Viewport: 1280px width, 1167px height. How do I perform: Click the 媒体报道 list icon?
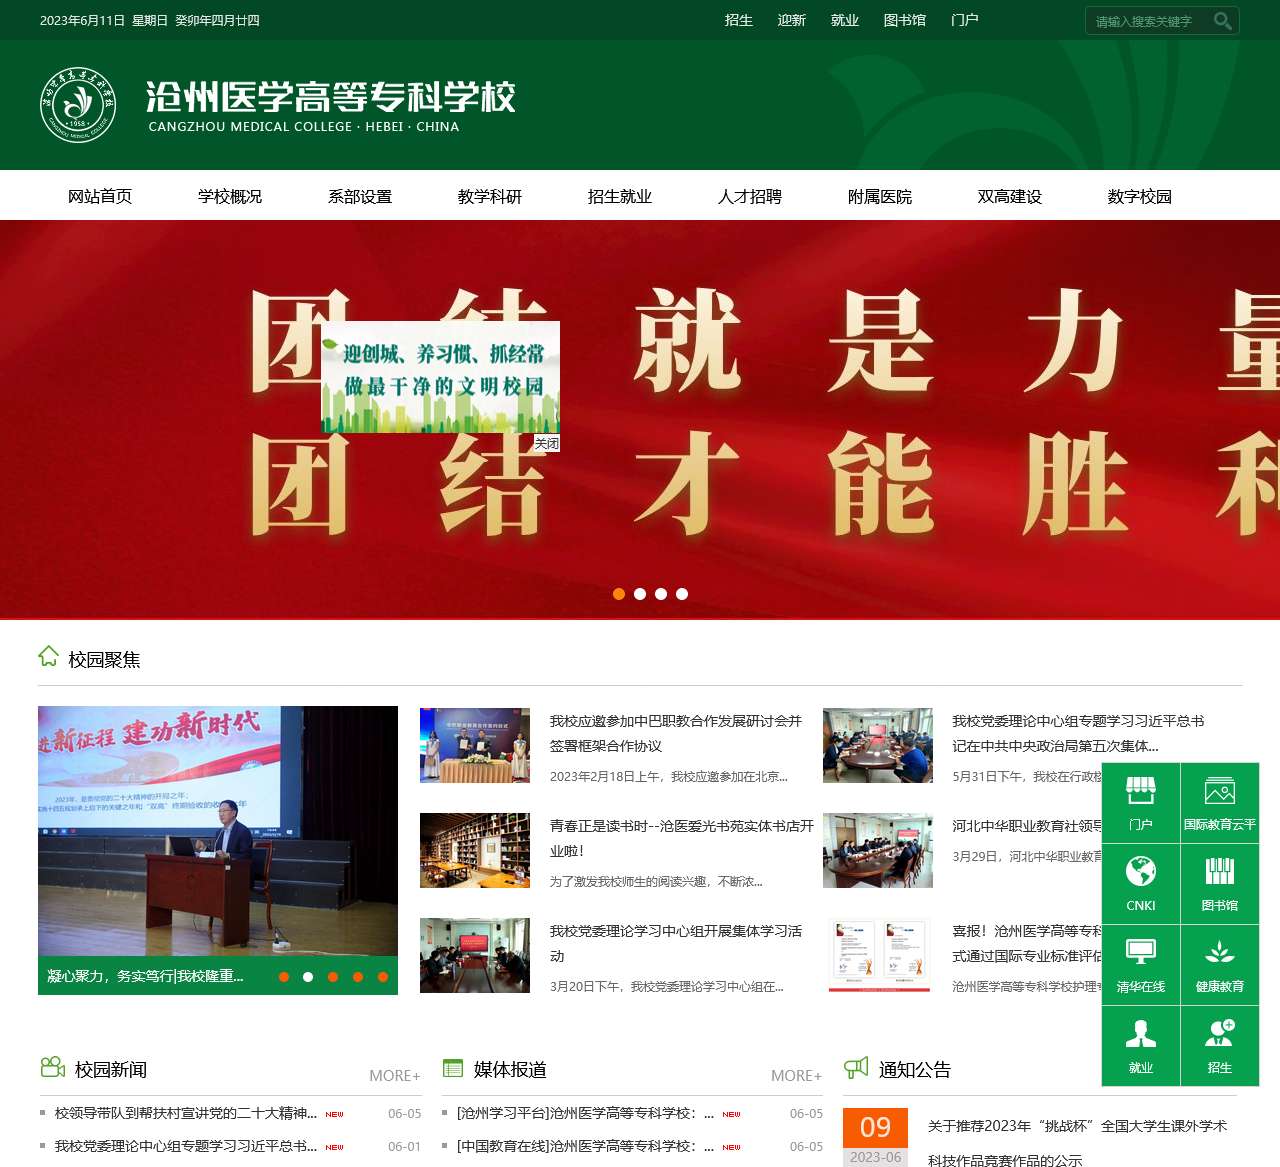pyautogui.click(x=453, y=1068)
